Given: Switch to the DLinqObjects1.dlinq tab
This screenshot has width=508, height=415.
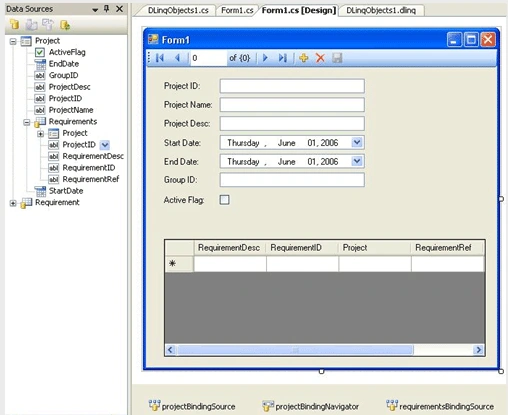Looking at the screenshot, I should click(x=381, y=10).
